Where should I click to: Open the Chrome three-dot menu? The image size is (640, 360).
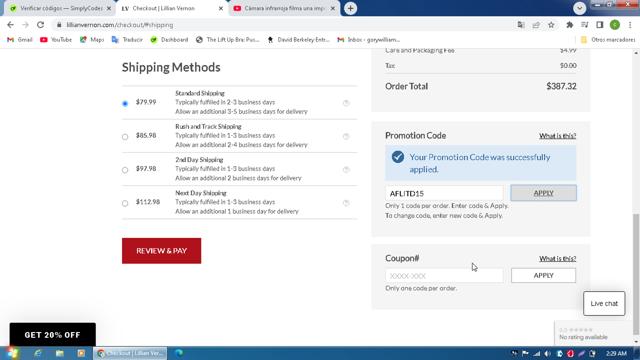pyautogui.click(x=630, y=25)
